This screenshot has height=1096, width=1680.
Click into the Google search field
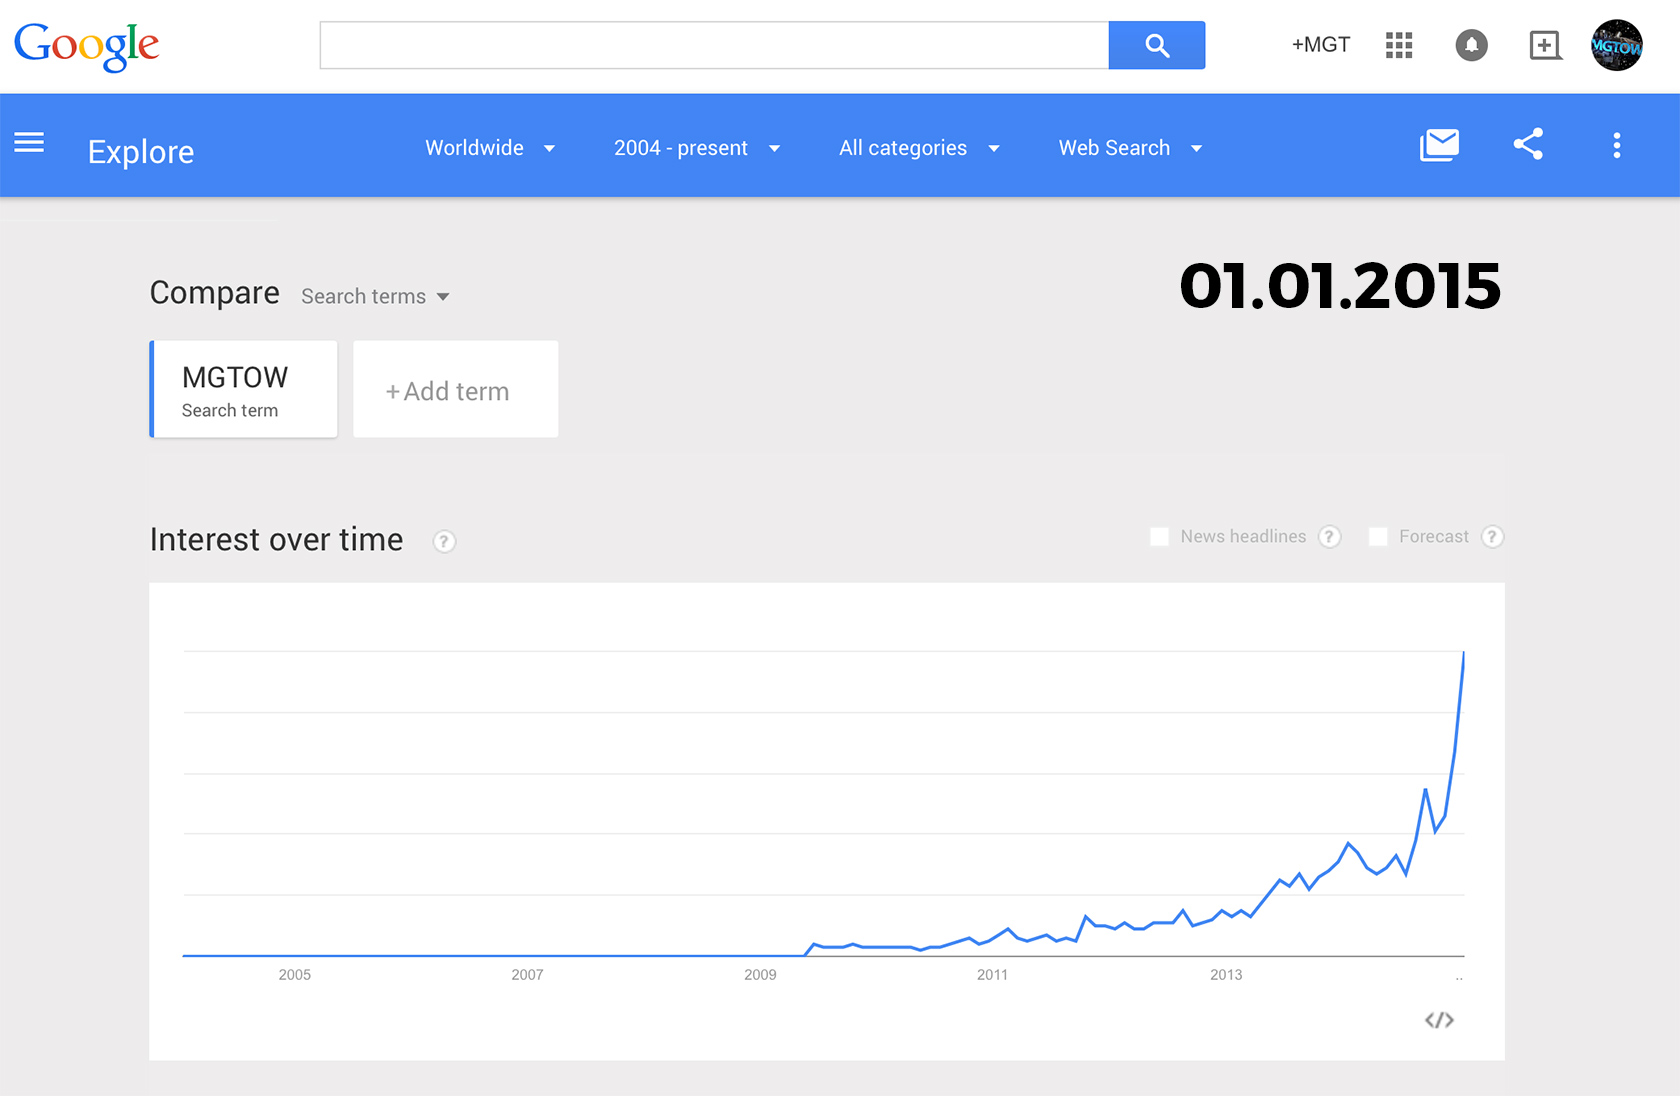point(714,45)
